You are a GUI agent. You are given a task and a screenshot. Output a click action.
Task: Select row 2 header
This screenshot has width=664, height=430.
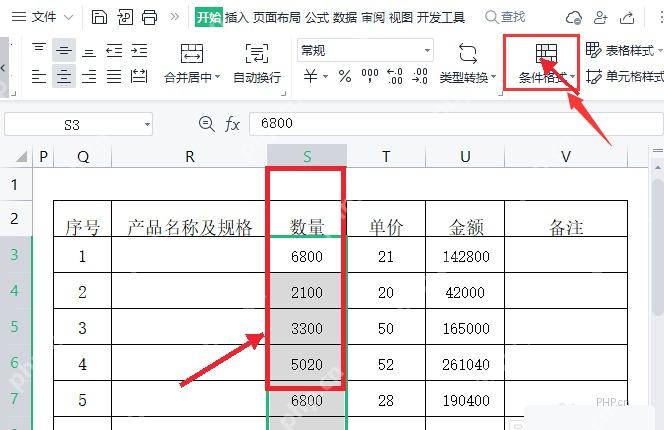click(x=16, y=218)
